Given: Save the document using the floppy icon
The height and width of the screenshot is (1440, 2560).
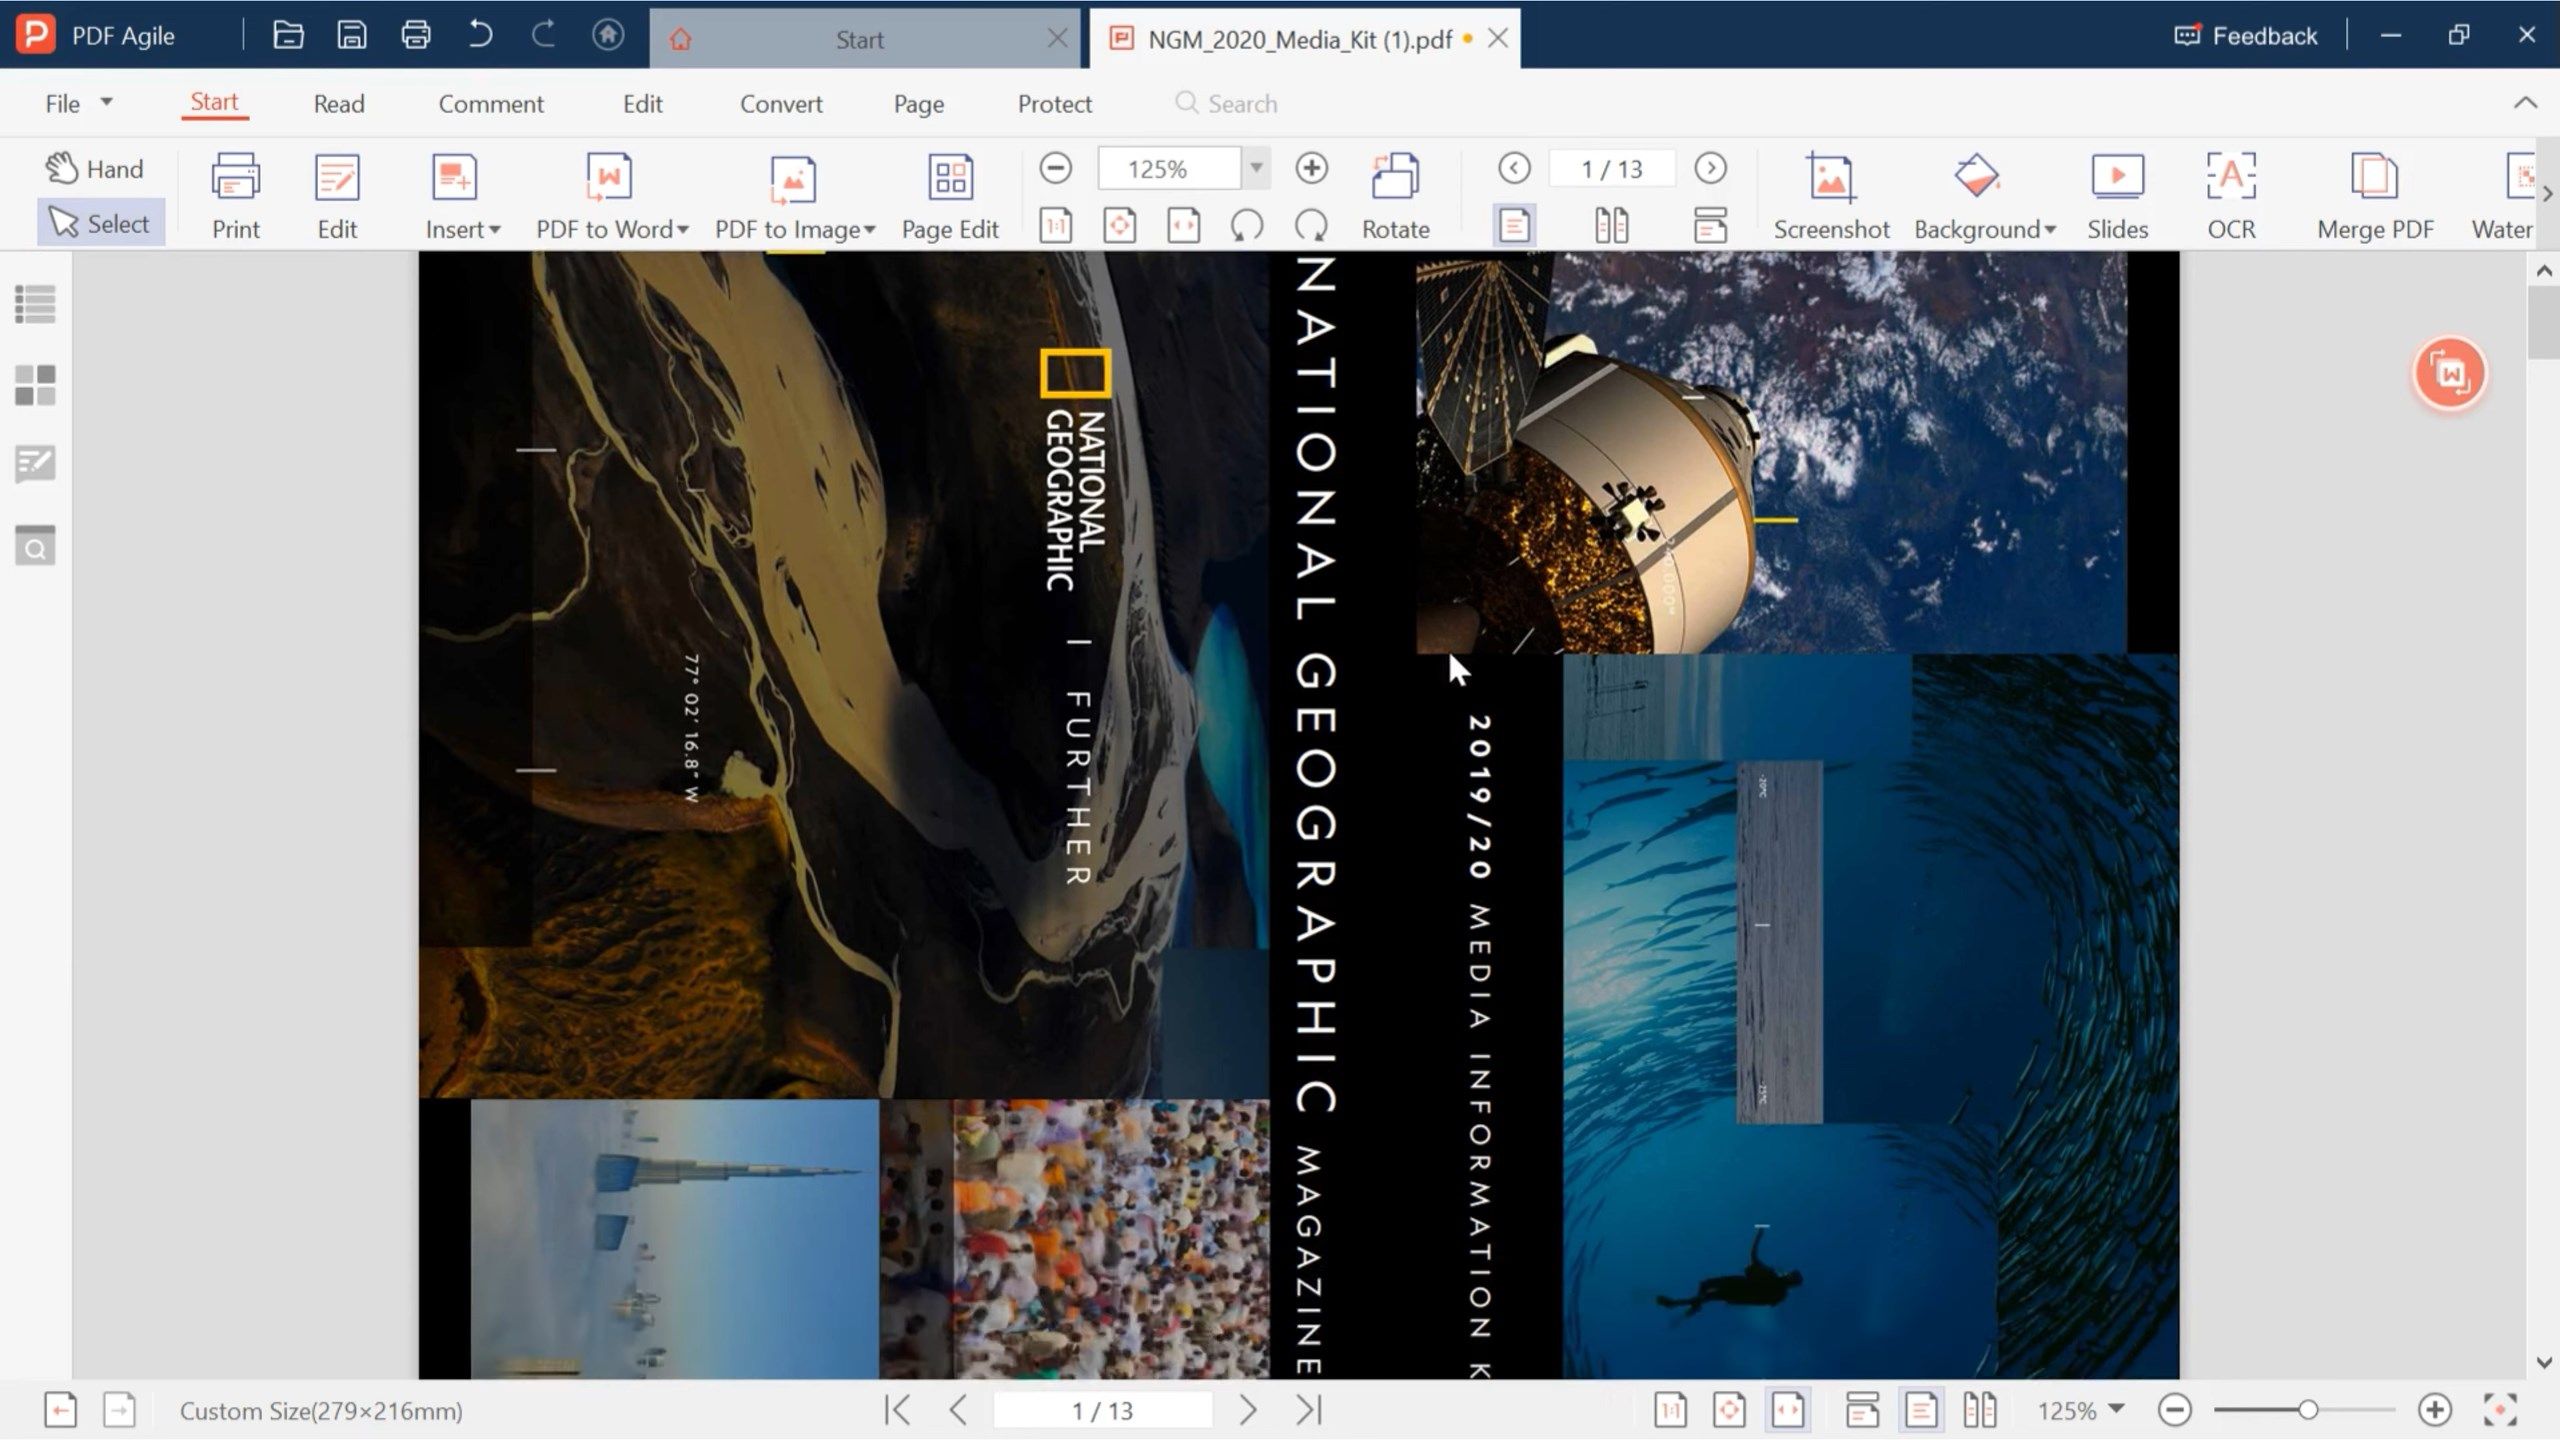Looking at the screenshot, I should click(x=351, y=36).
